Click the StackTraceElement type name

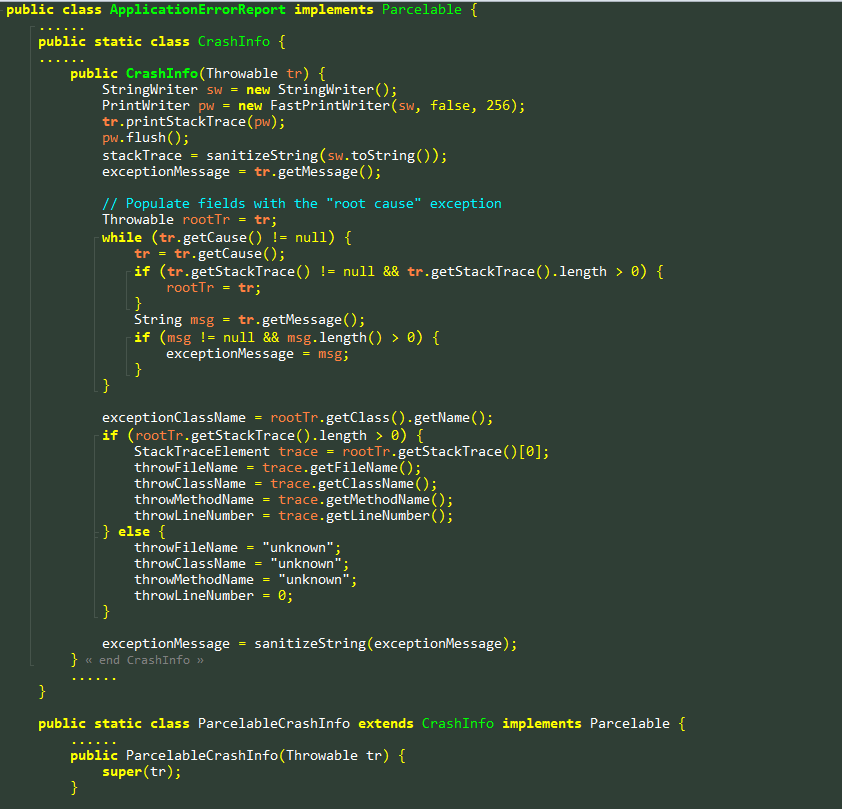[x=202, y=451]
